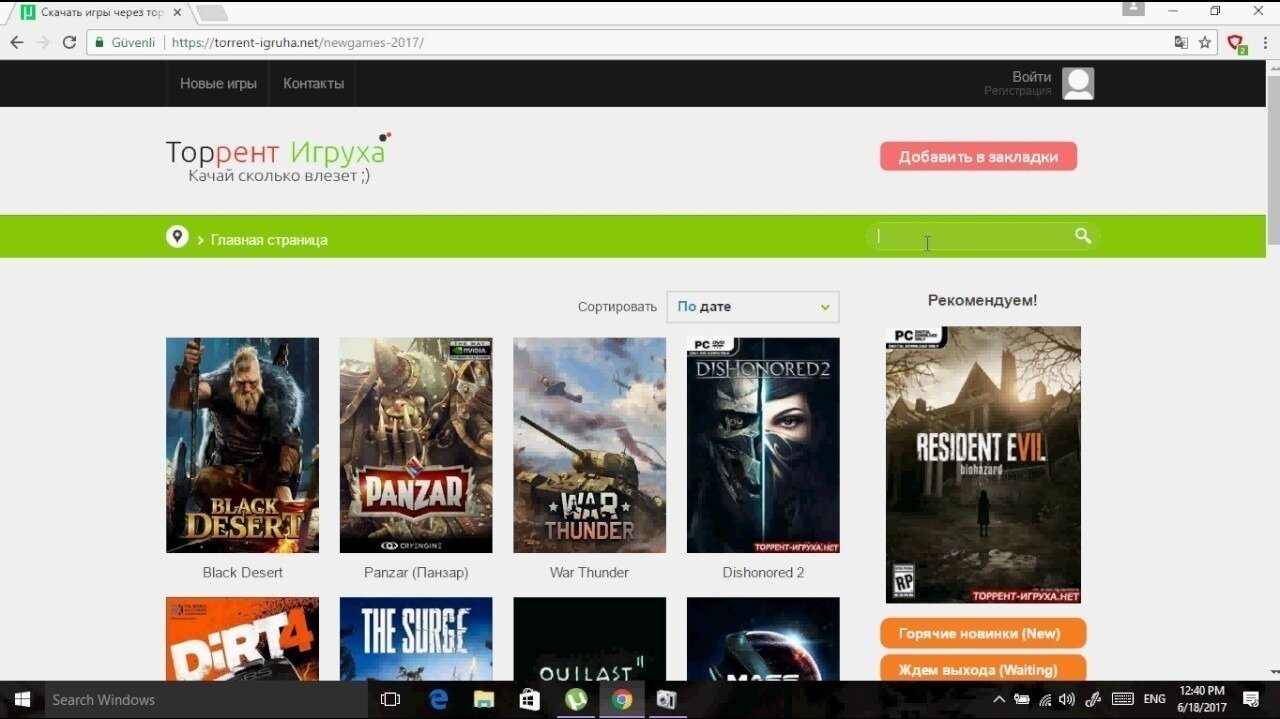Viewport: 1280px width, 719px height.
Task: Click the Добавить в закладки button
Action: [x=977, y=157]
